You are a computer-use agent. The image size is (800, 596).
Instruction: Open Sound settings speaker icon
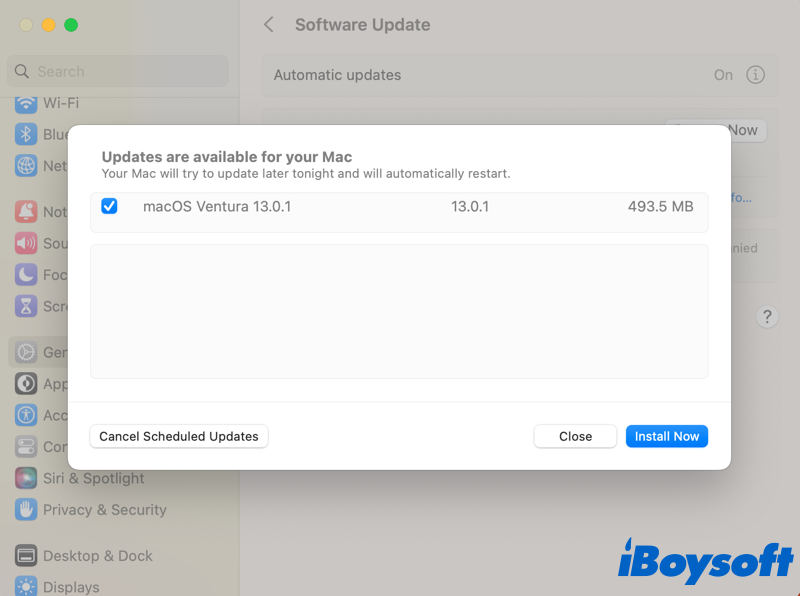[x=26, y=243]
